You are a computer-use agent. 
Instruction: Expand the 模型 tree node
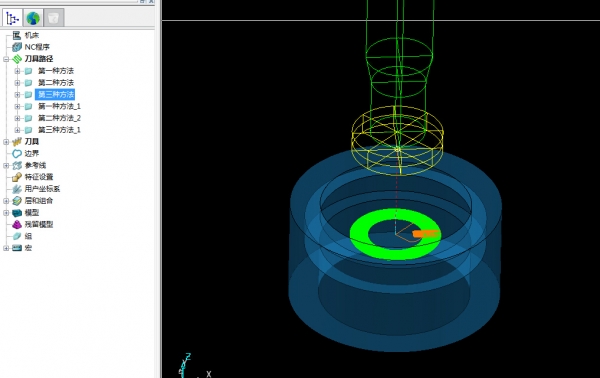6,213
